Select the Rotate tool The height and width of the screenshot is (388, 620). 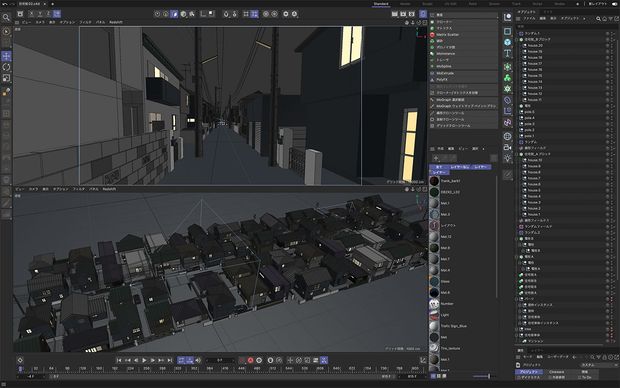[6, 67]
